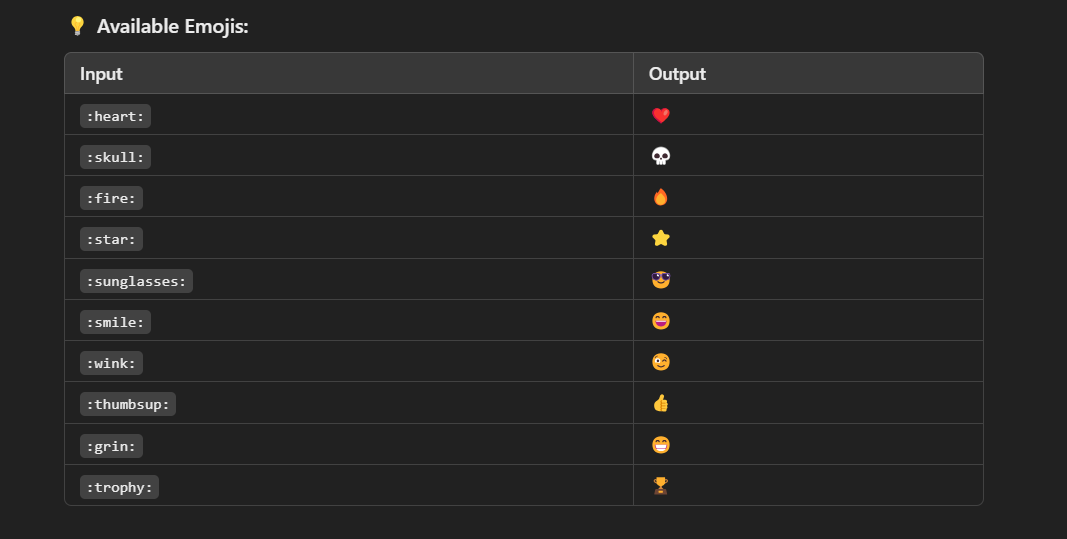Select the fire emoji icon
Viewport: 1067px width, 539px height.
tap(661, 197)
